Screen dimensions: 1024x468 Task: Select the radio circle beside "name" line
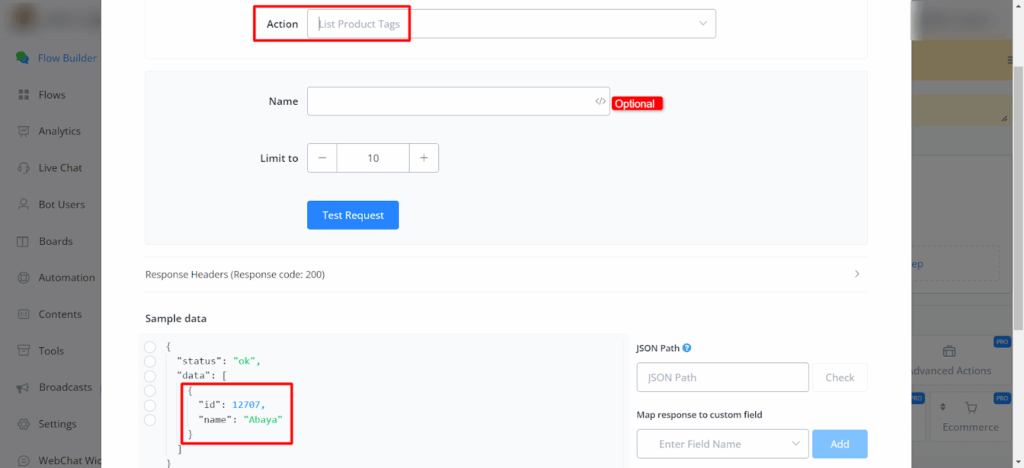150,420
